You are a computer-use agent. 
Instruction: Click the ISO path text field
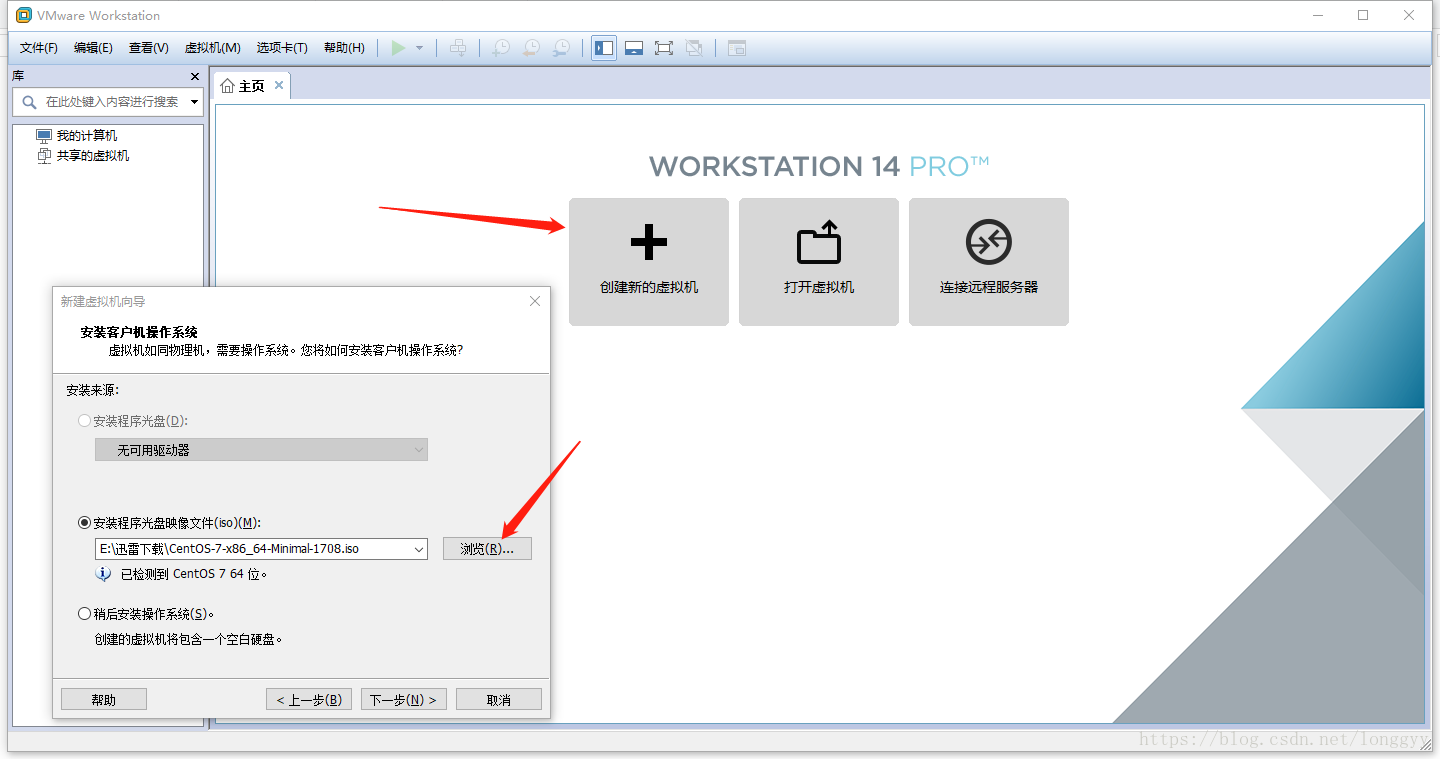[253, 549]
